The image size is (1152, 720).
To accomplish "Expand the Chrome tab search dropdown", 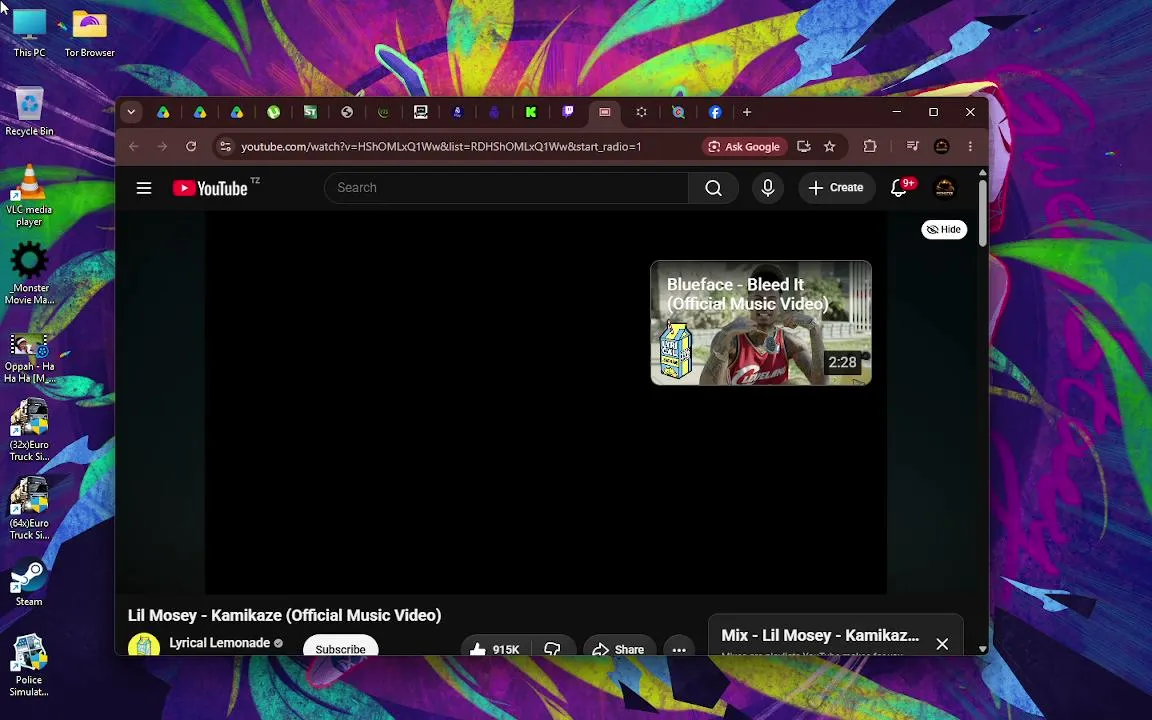I will [132, 112].
